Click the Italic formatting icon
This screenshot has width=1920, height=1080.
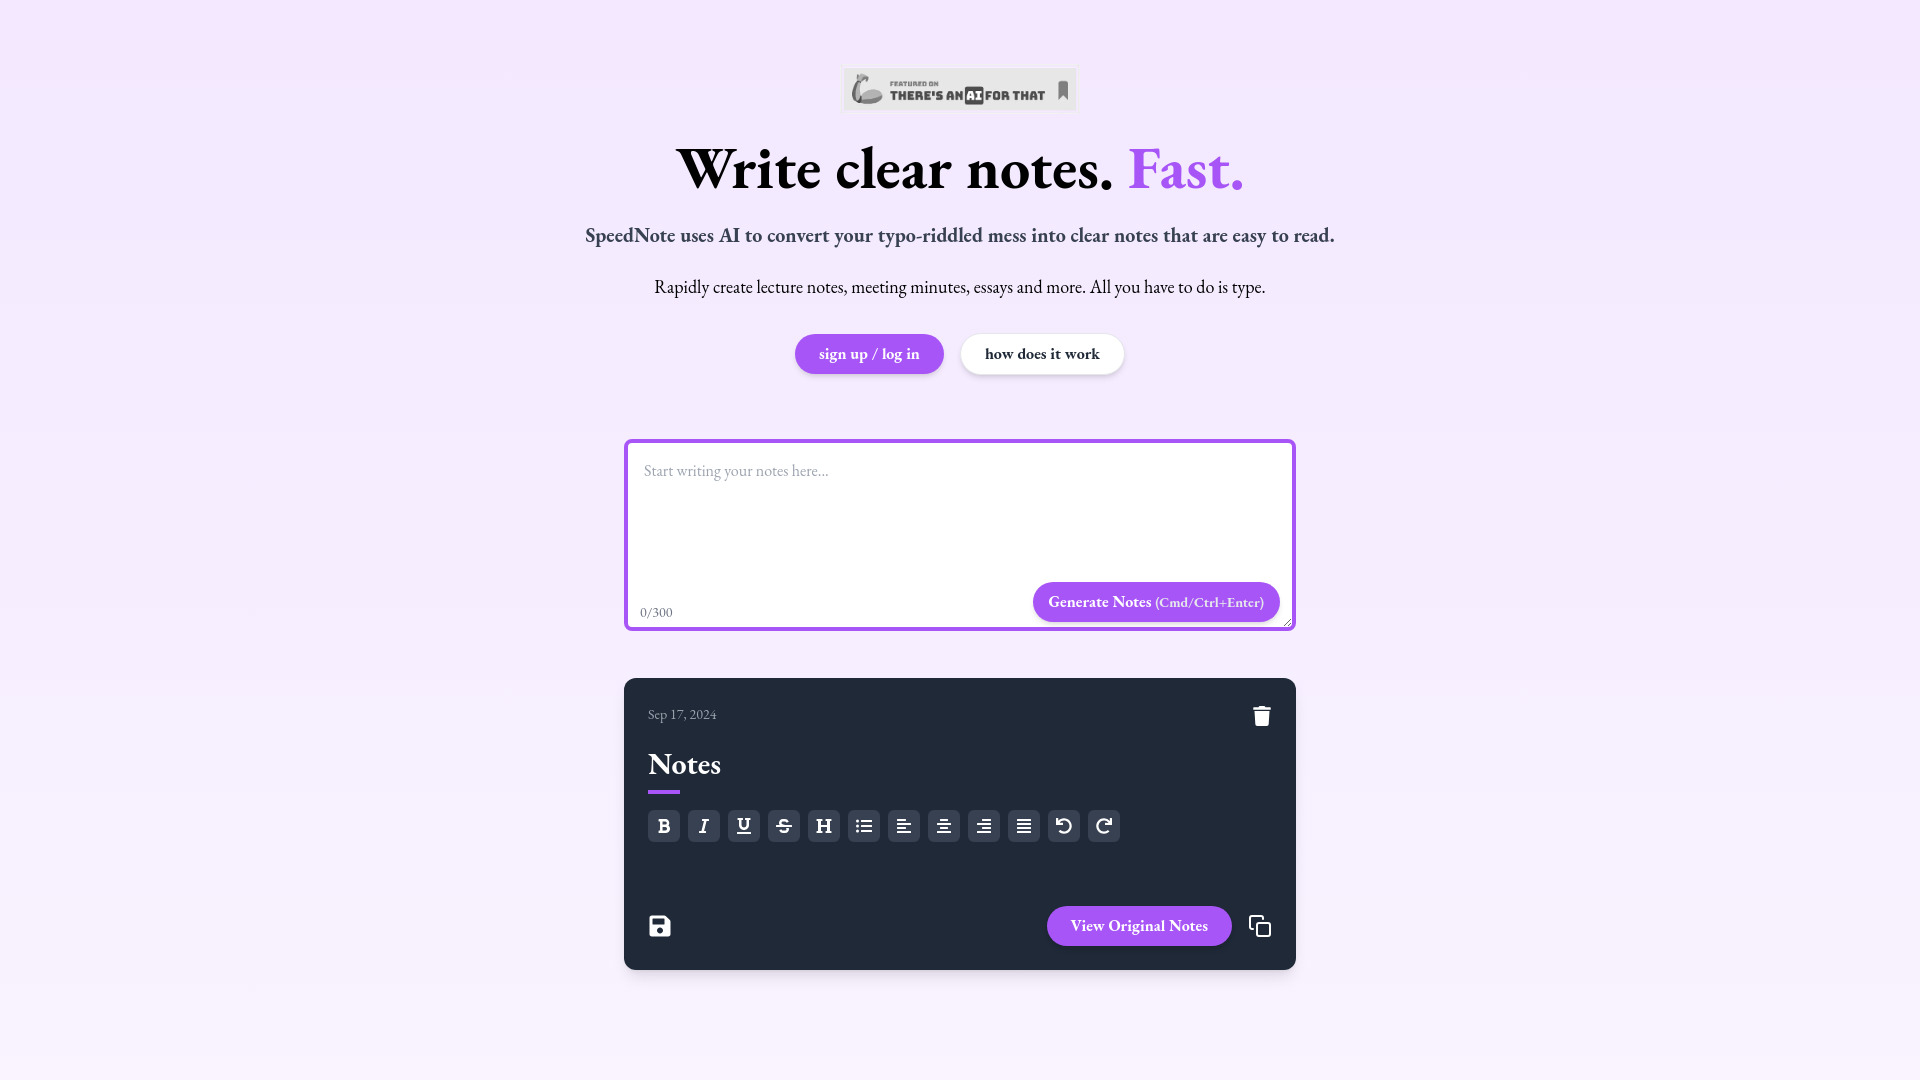pos(704,825)
